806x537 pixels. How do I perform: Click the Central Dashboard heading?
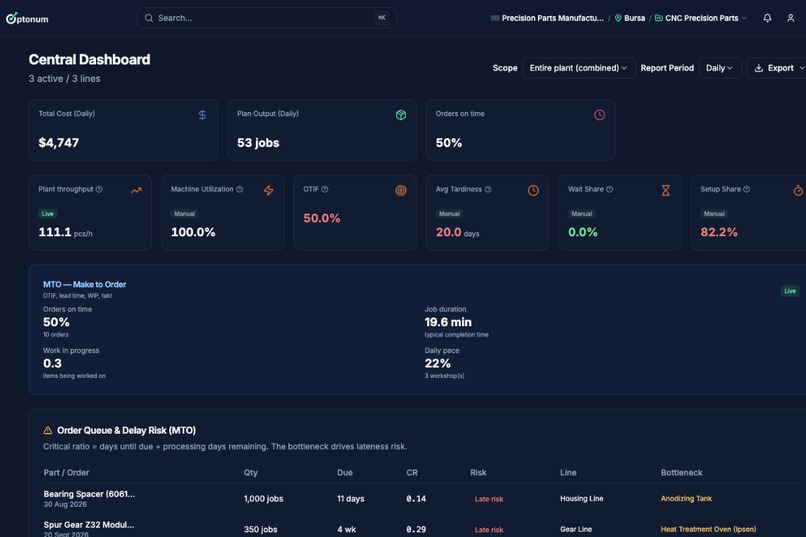tap(89, 60)
